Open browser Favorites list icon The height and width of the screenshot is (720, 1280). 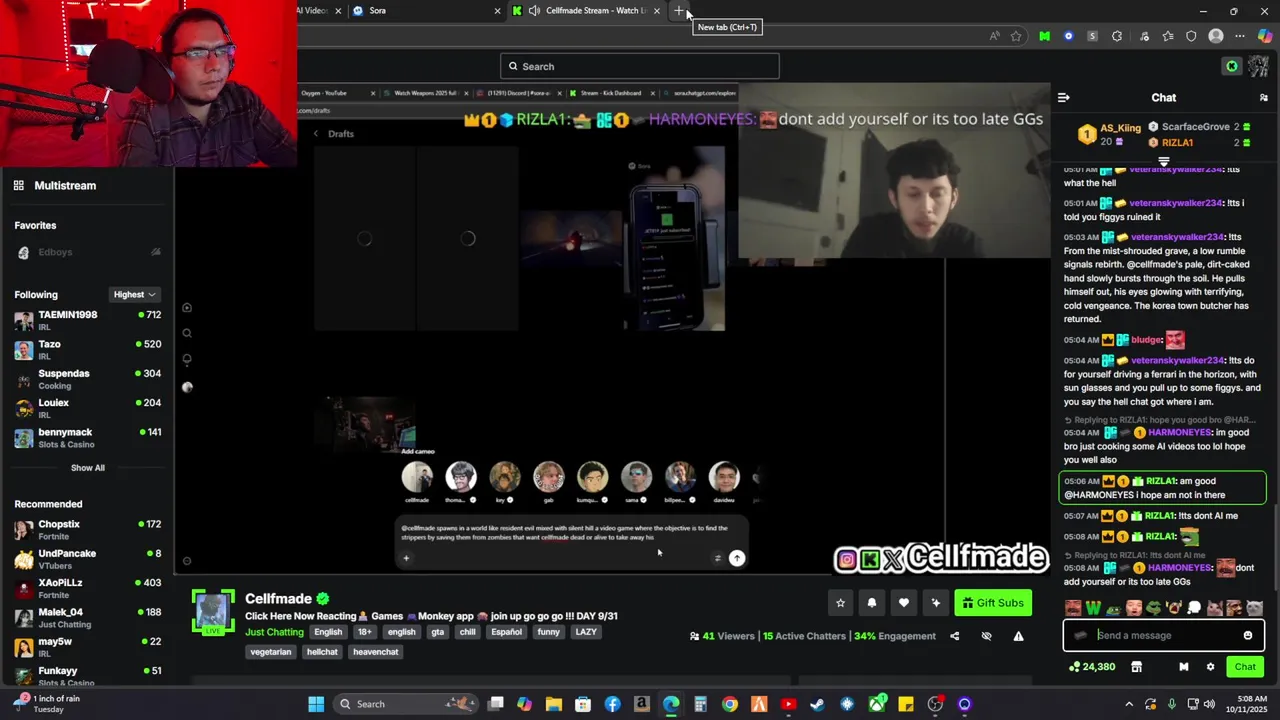[x=1167, y=36]
